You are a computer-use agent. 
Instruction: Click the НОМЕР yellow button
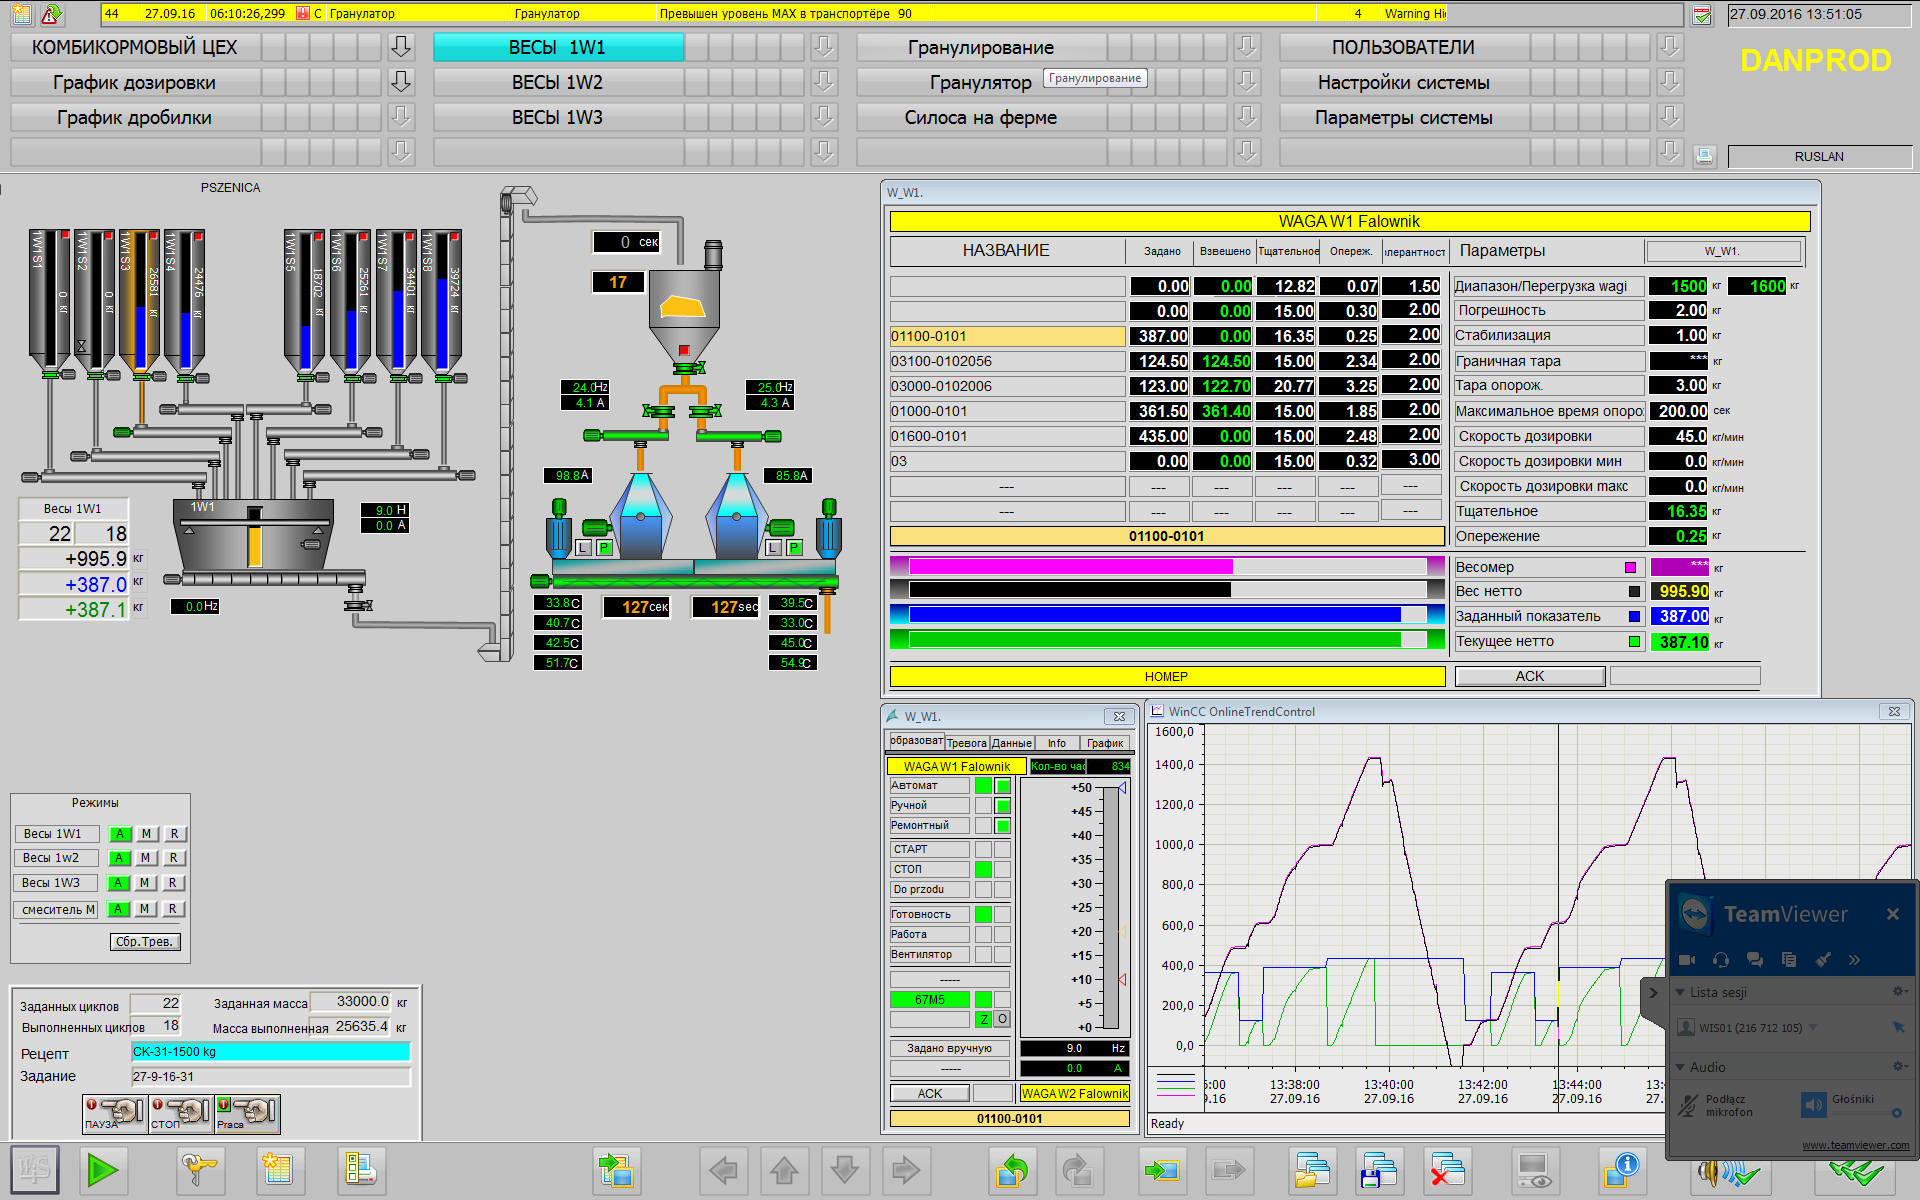click(x=1167, y=677)
